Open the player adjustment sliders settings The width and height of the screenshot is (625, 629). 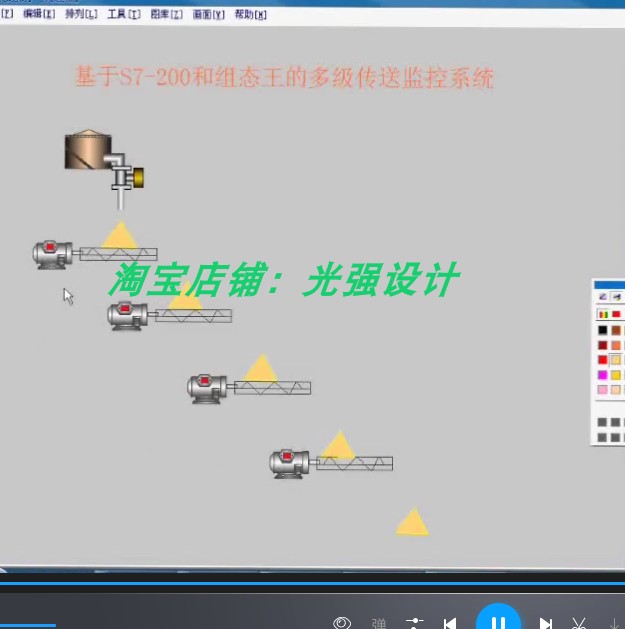pos(415,623)
